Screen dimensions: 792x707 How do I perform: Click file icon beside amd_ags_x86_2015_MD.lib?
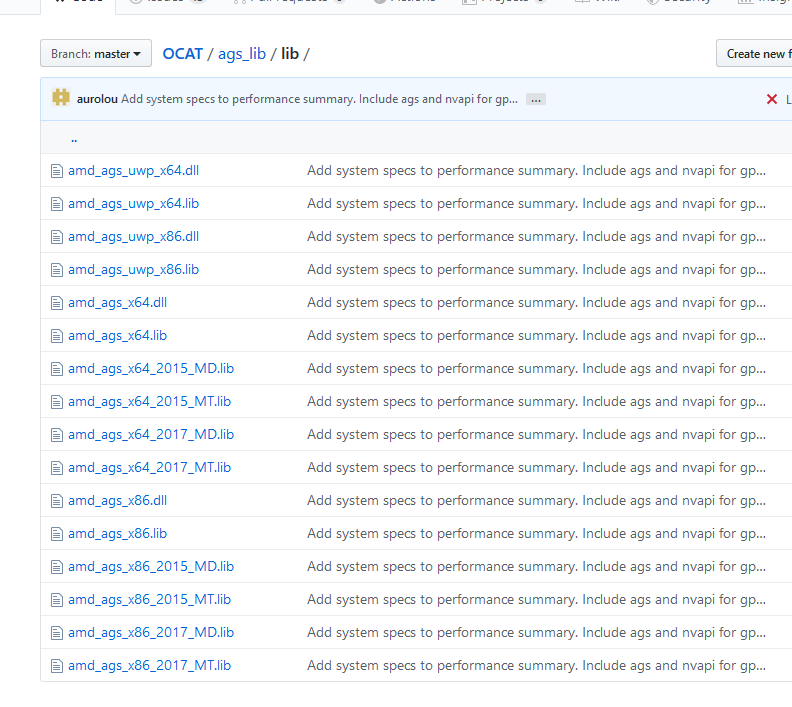click(57, 567)
